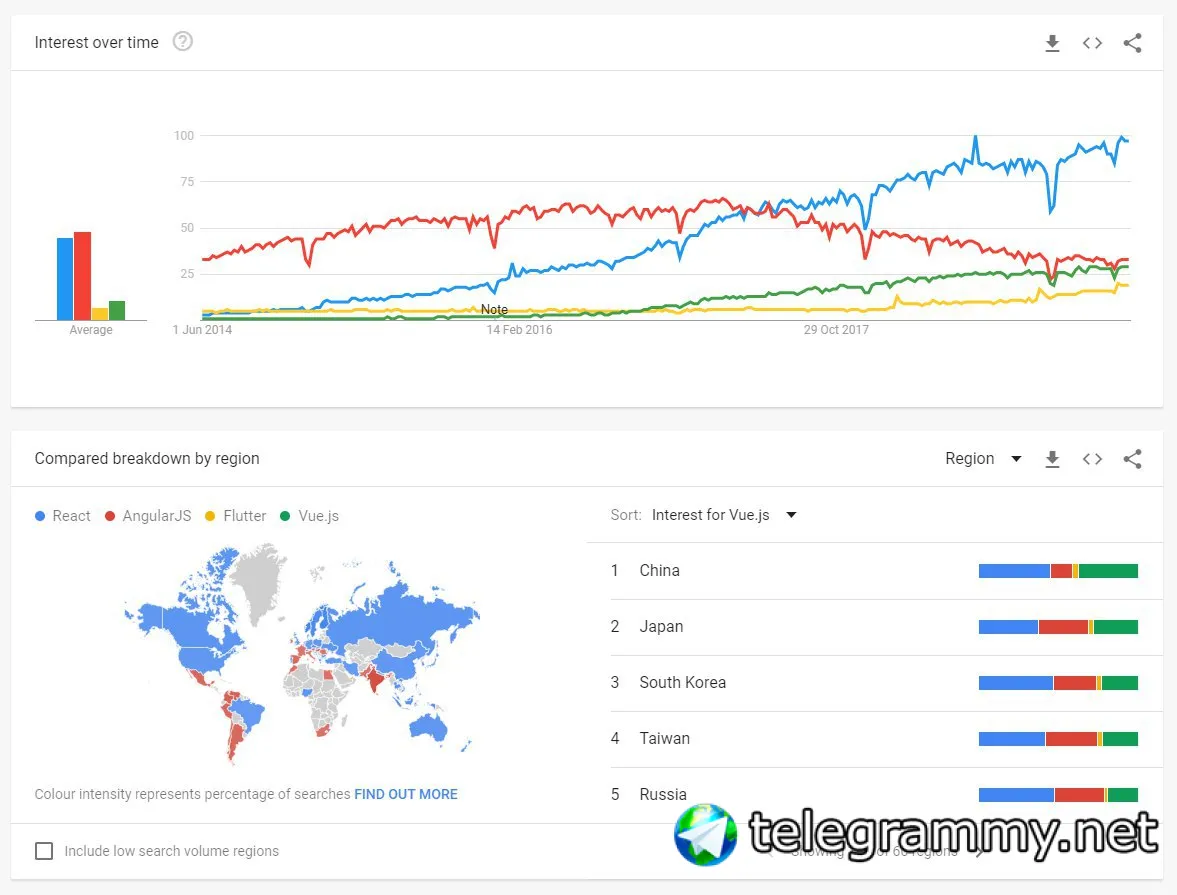Open the Region dropdown selector

click(983, 459)
